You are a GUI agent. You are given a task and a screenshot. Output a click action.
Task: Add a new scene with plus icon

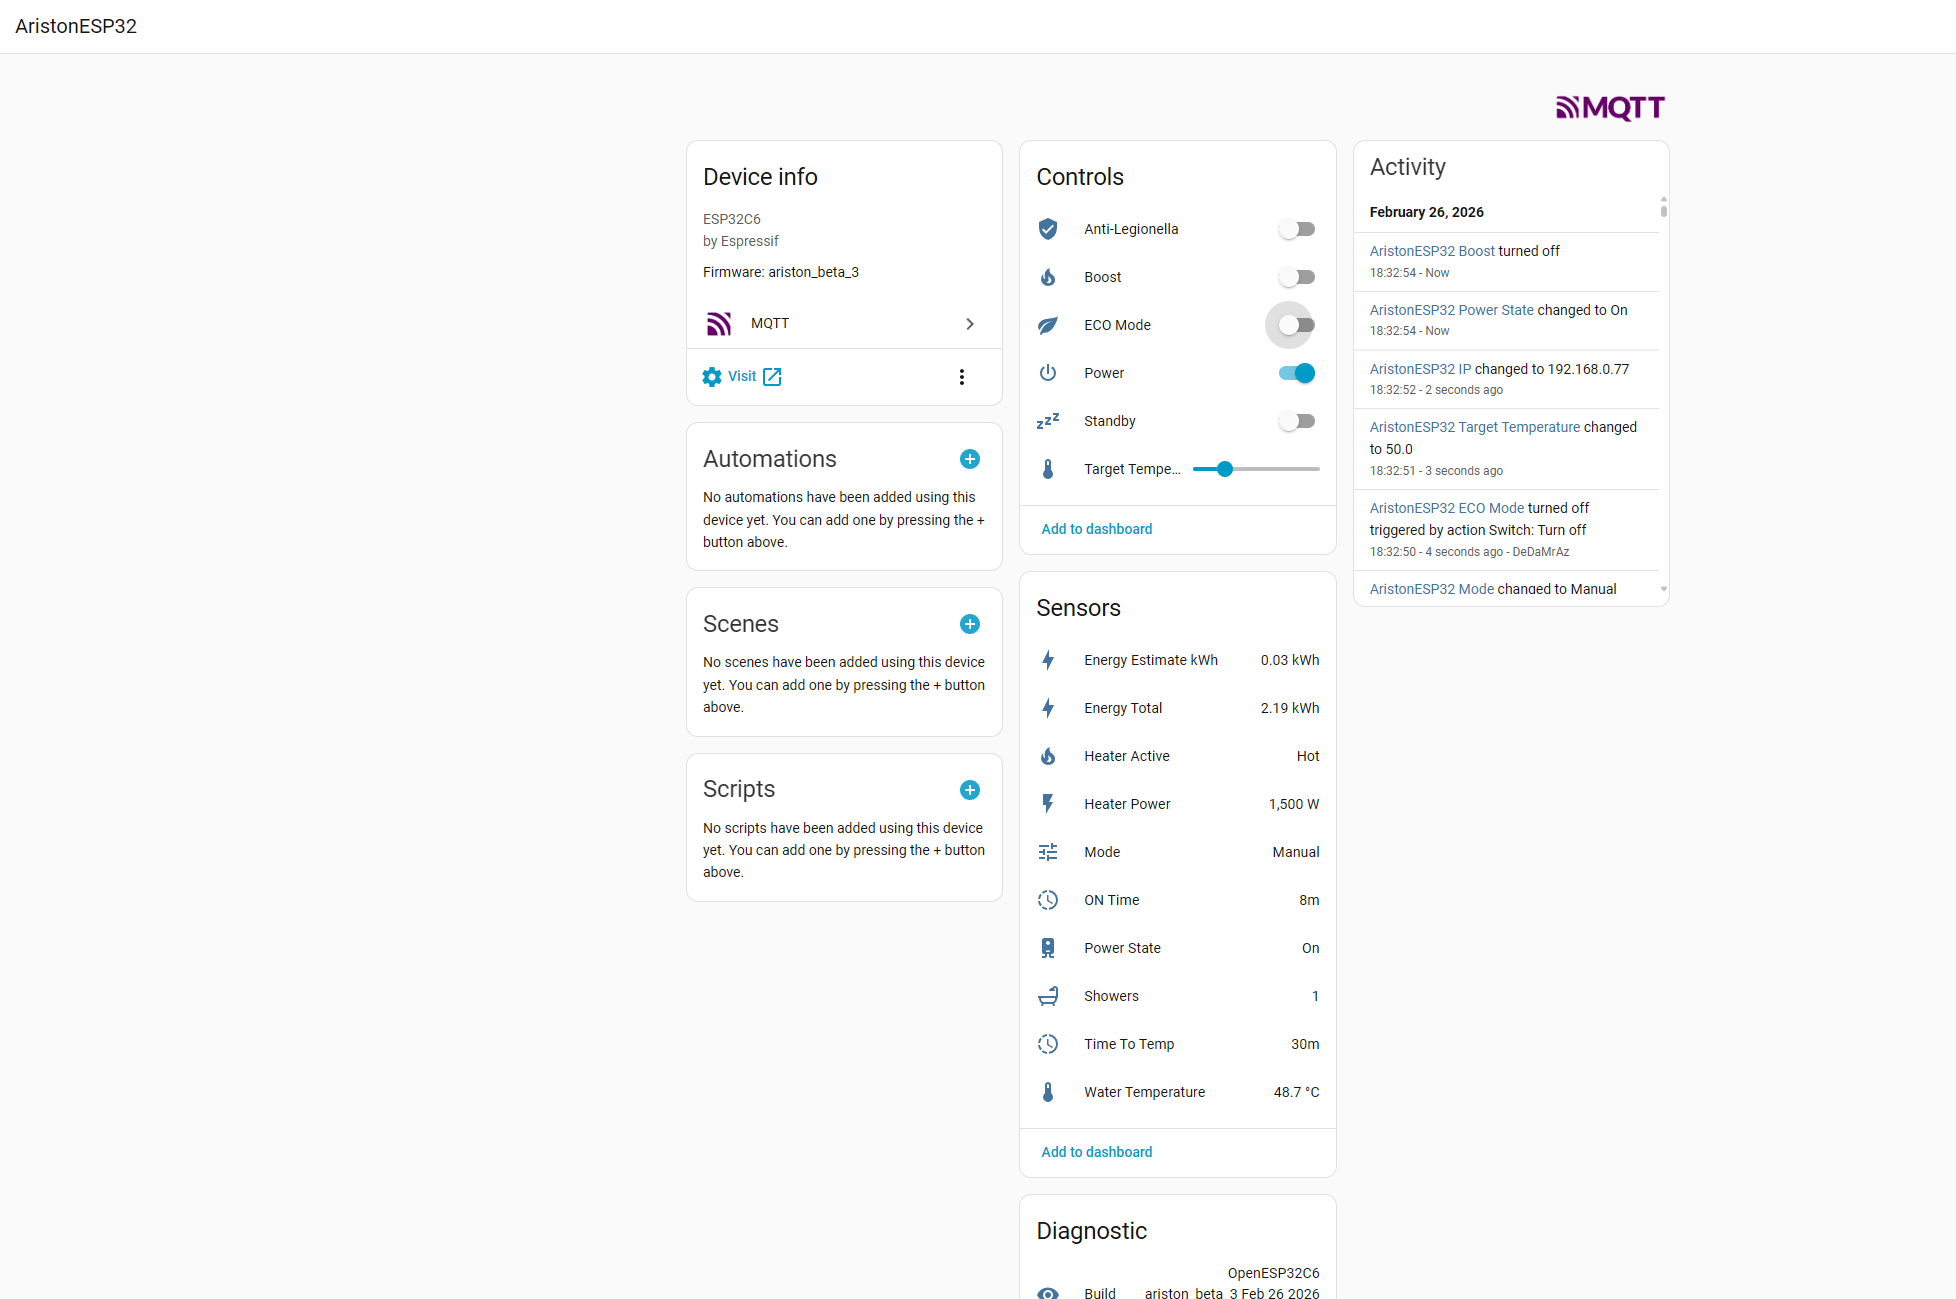[969, 624]
